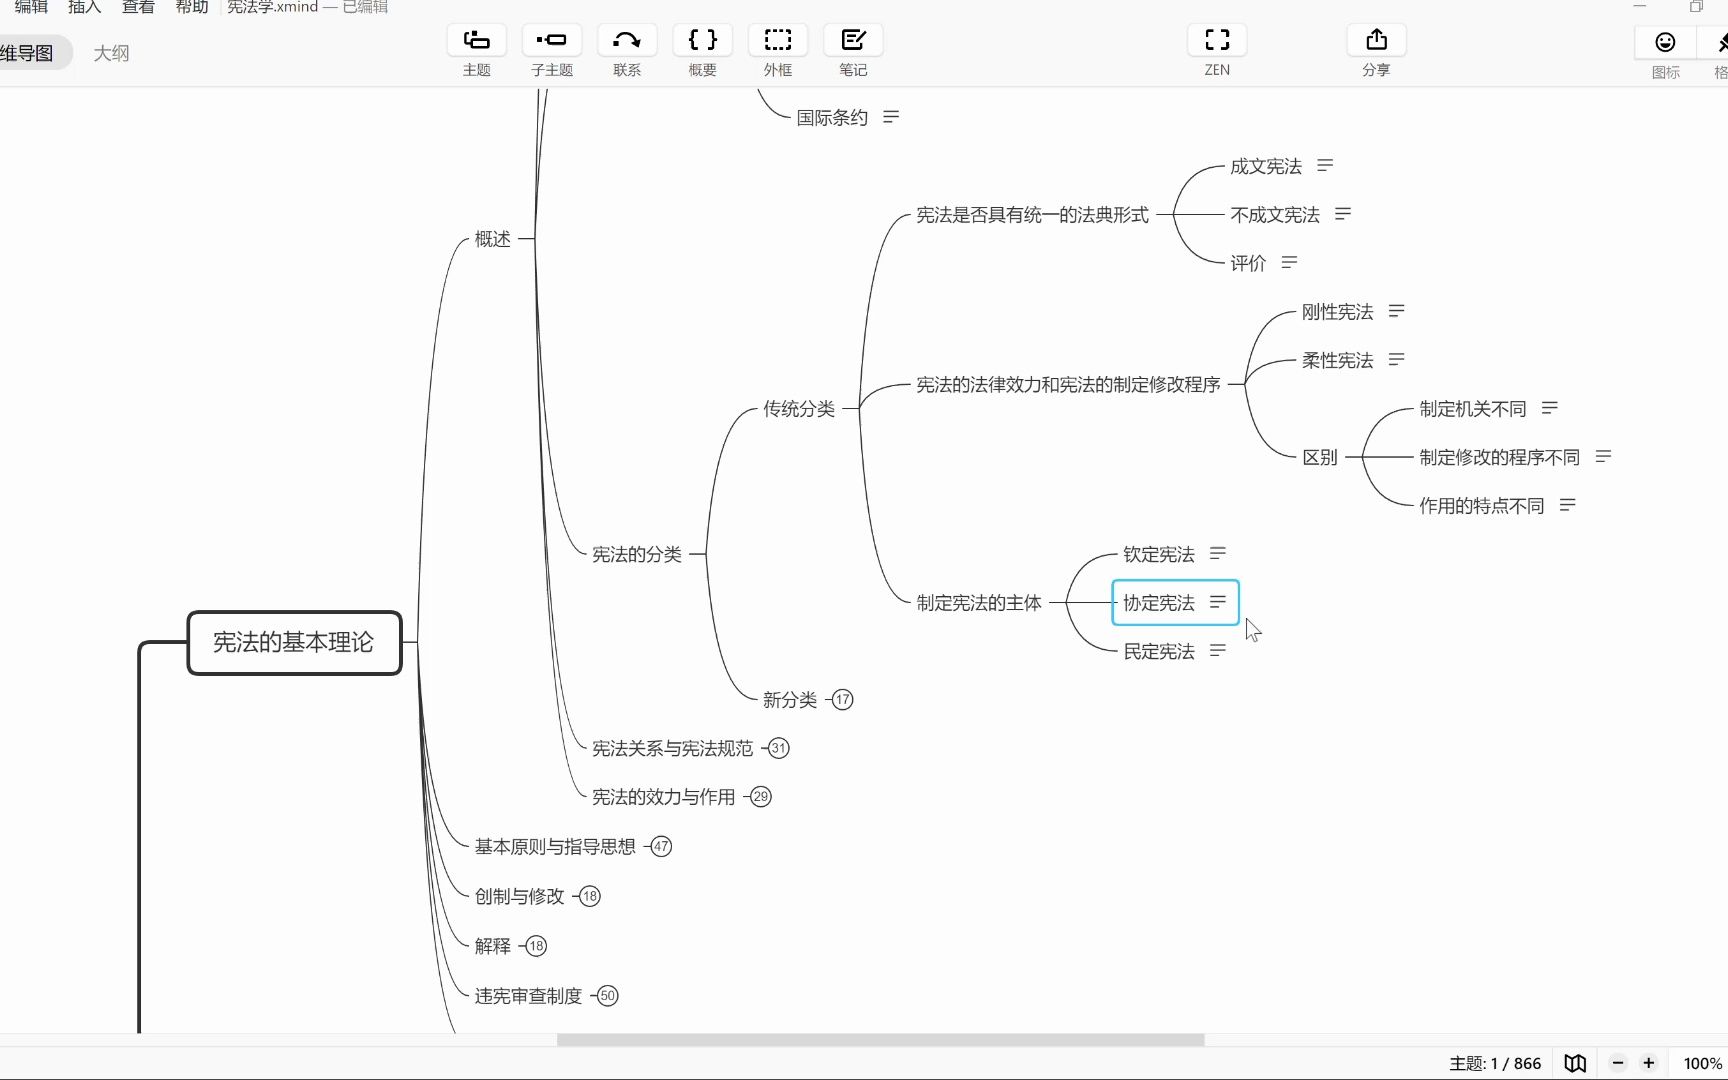Screen dimensions: 1728x1080
Task: Open note icon beside 柔性宪法
Action: [1397, 359]
